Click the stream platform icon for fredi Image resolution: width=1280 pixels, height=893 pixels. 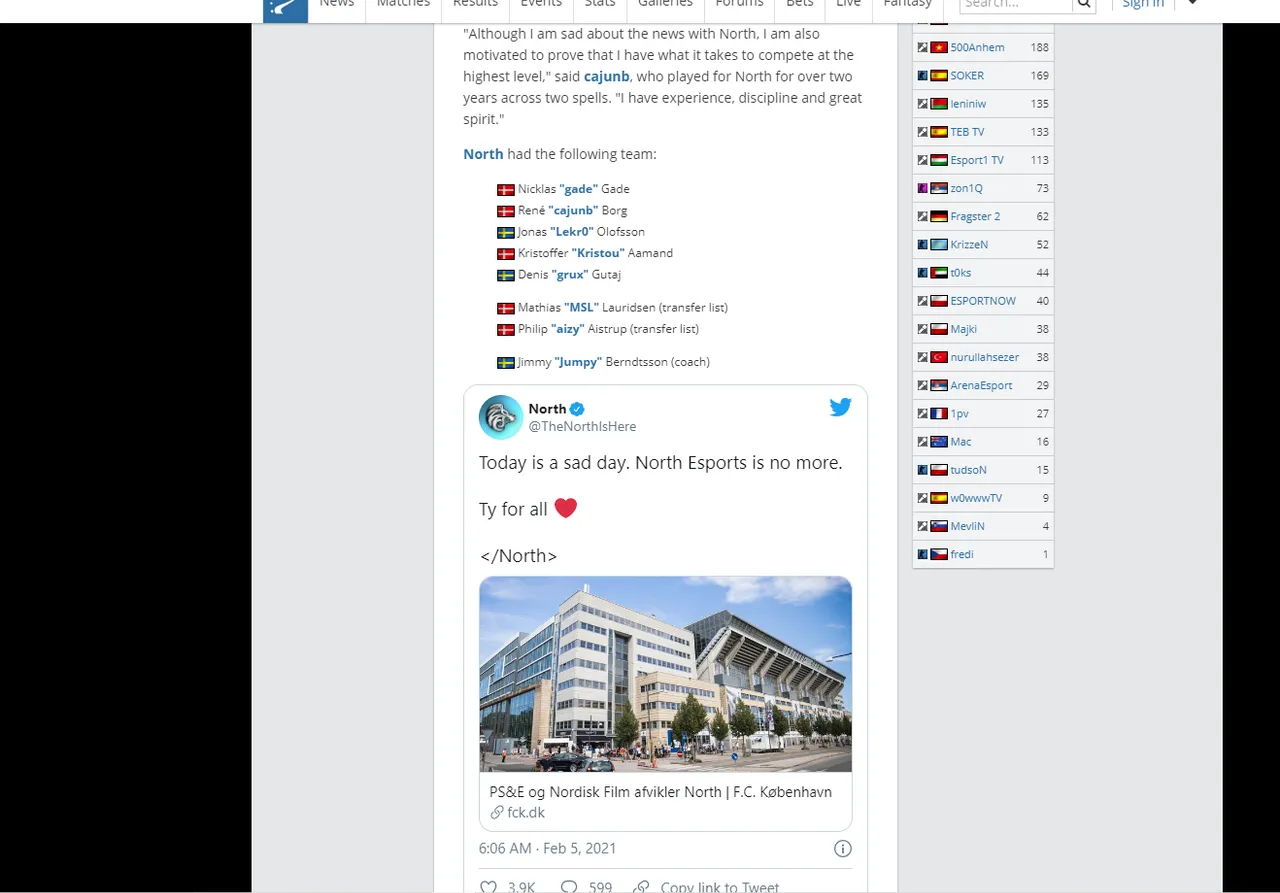922,554
